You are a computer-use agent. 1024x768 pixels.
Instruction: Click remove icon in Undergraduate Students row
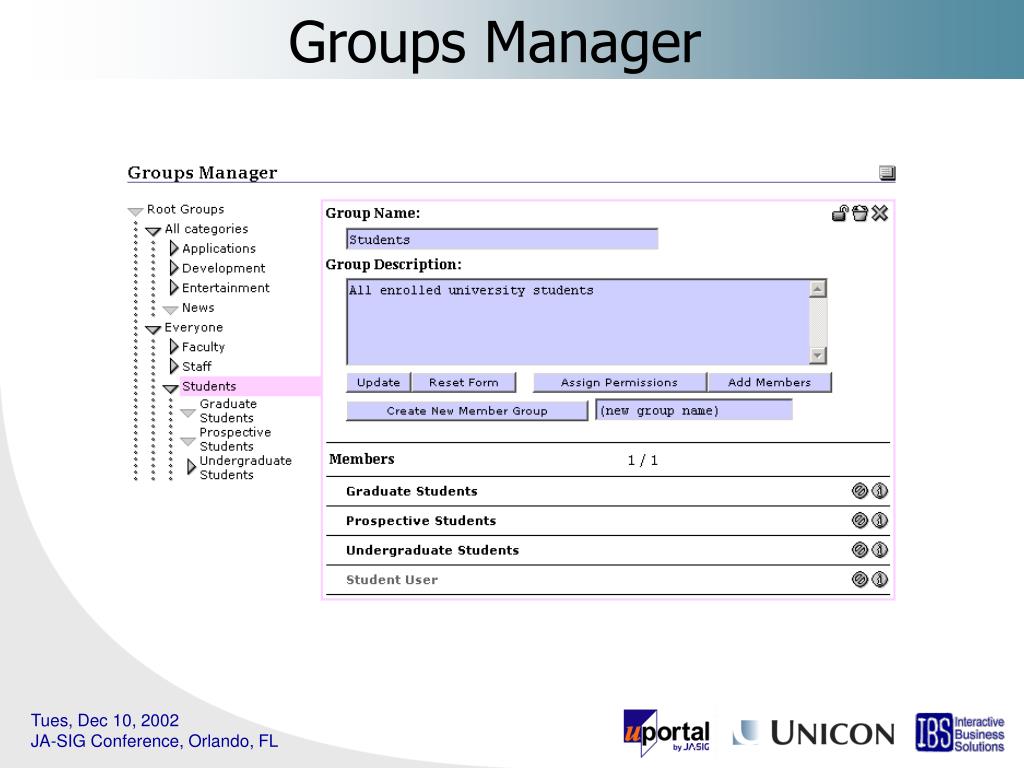[860, 550]
